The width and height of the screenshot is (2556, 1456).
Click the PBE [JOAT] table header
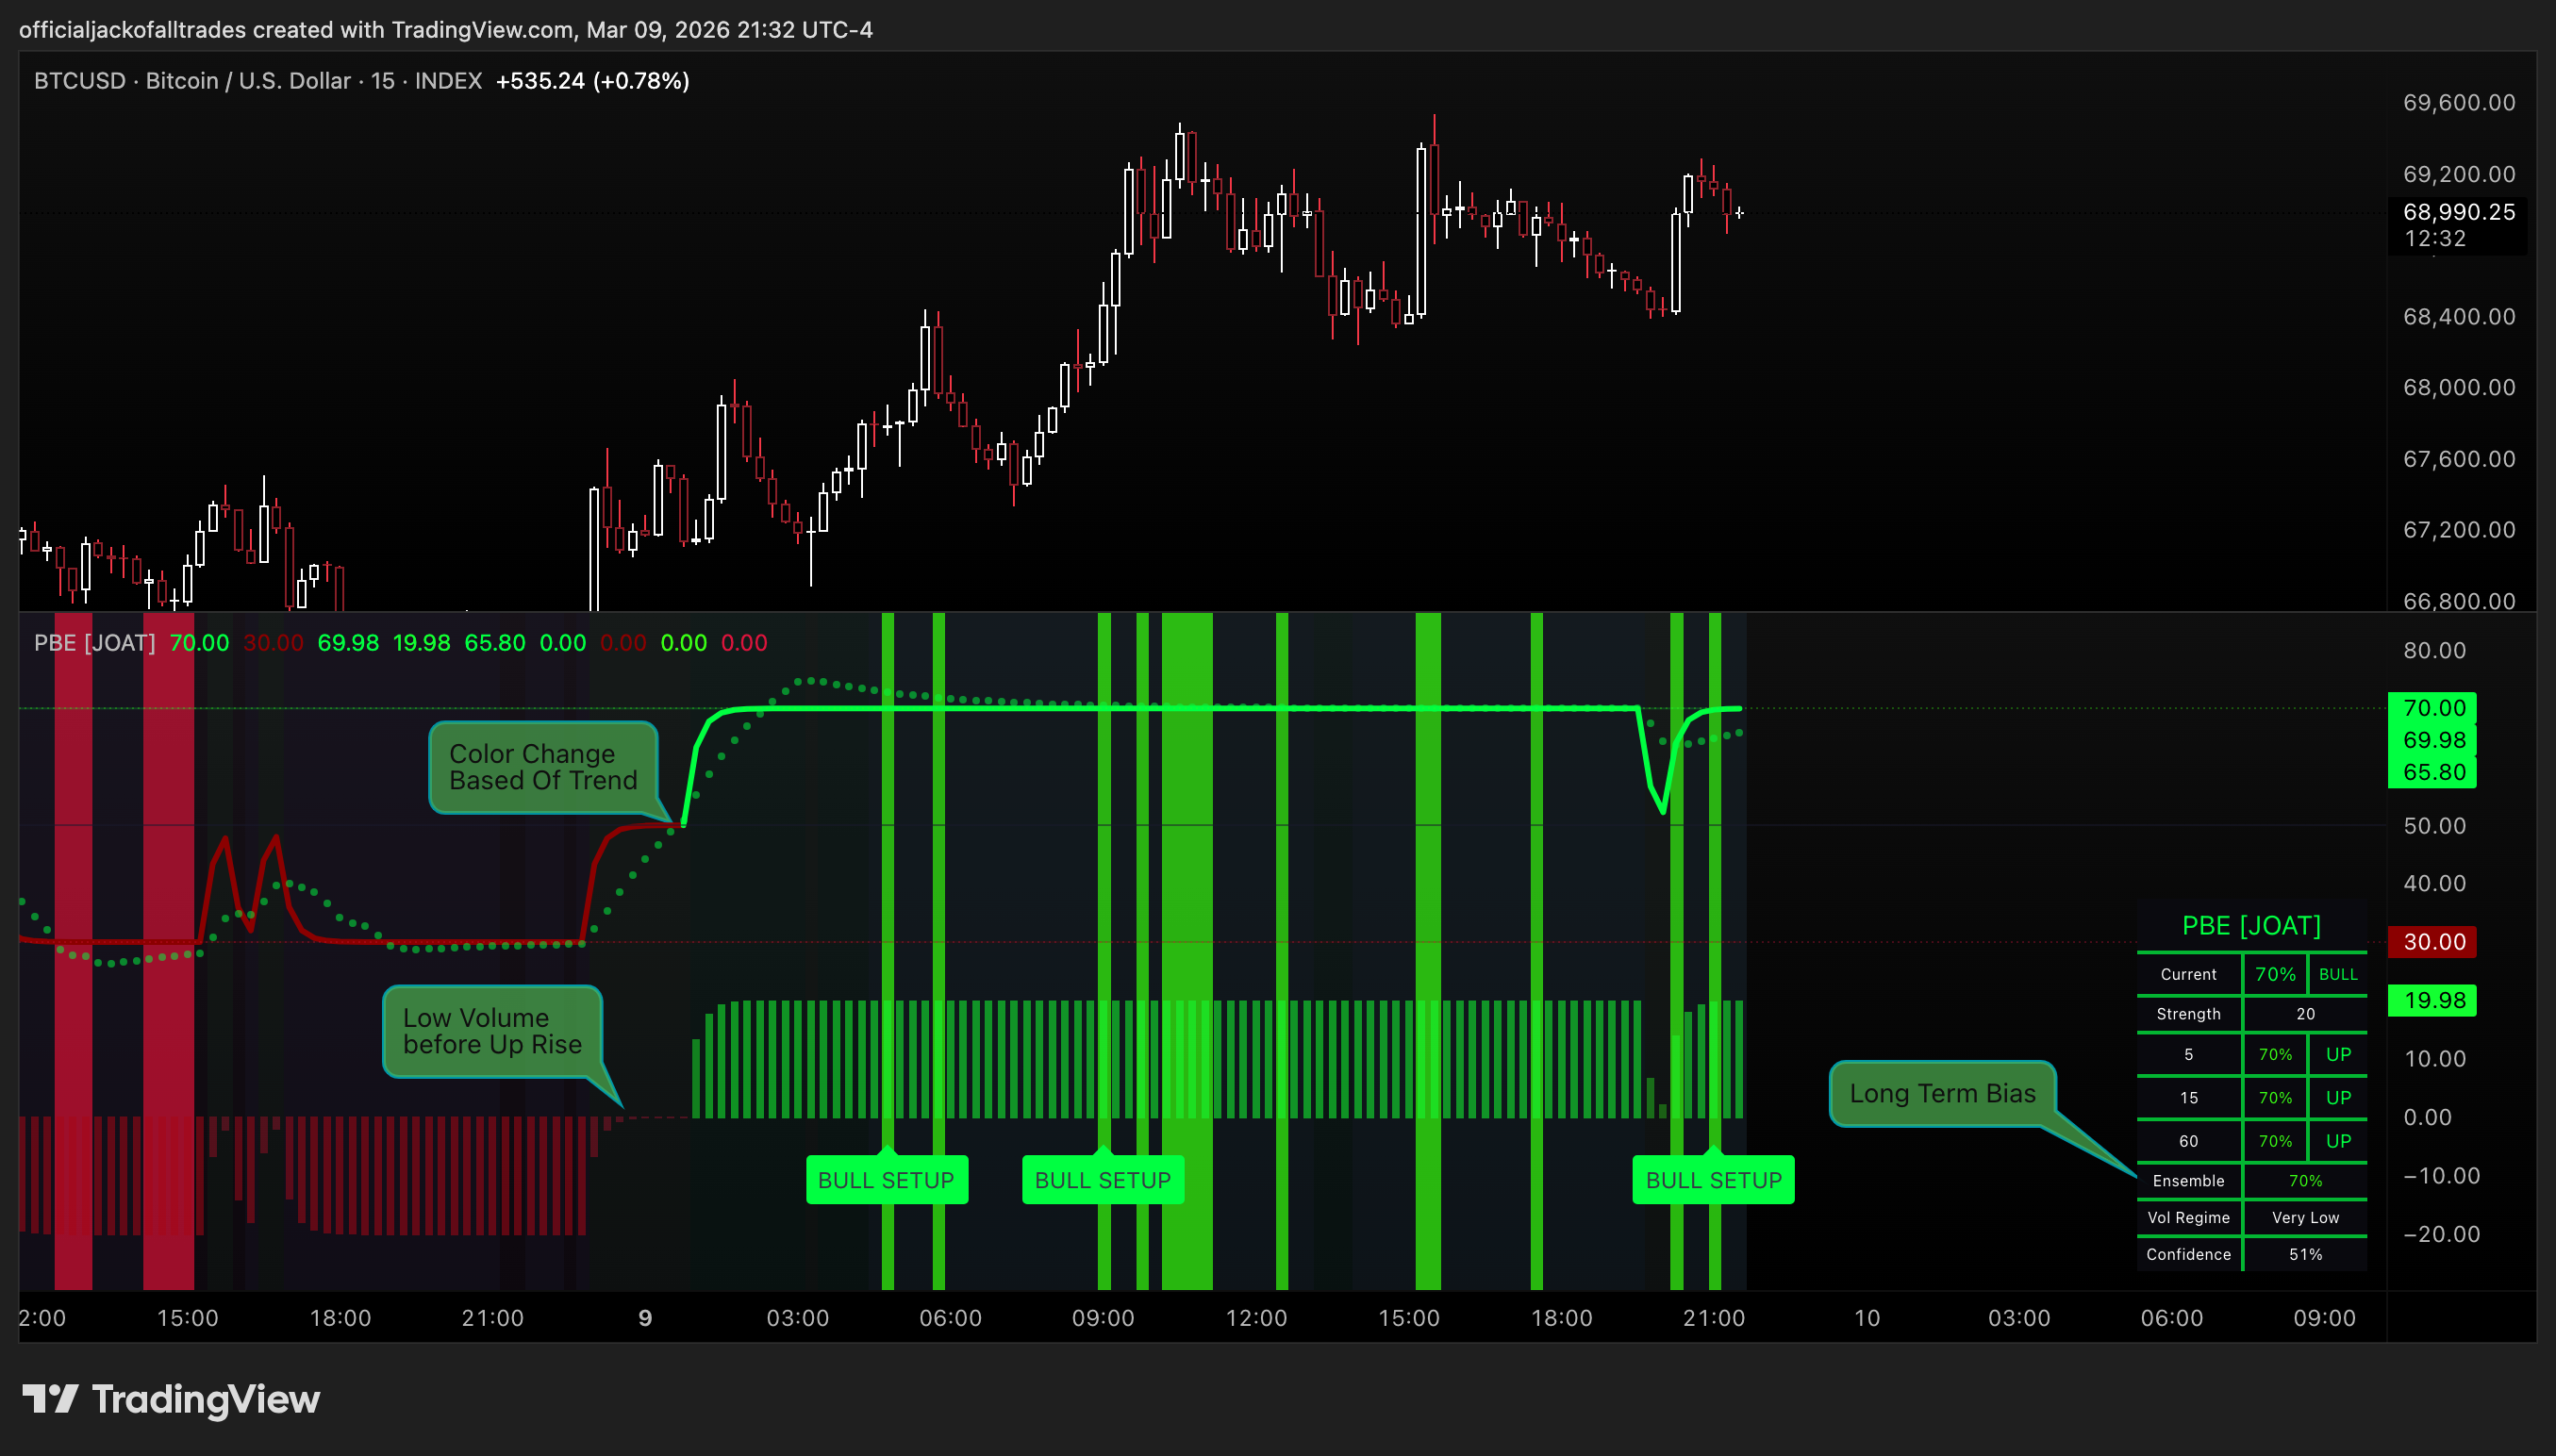tap(2251, 926)
